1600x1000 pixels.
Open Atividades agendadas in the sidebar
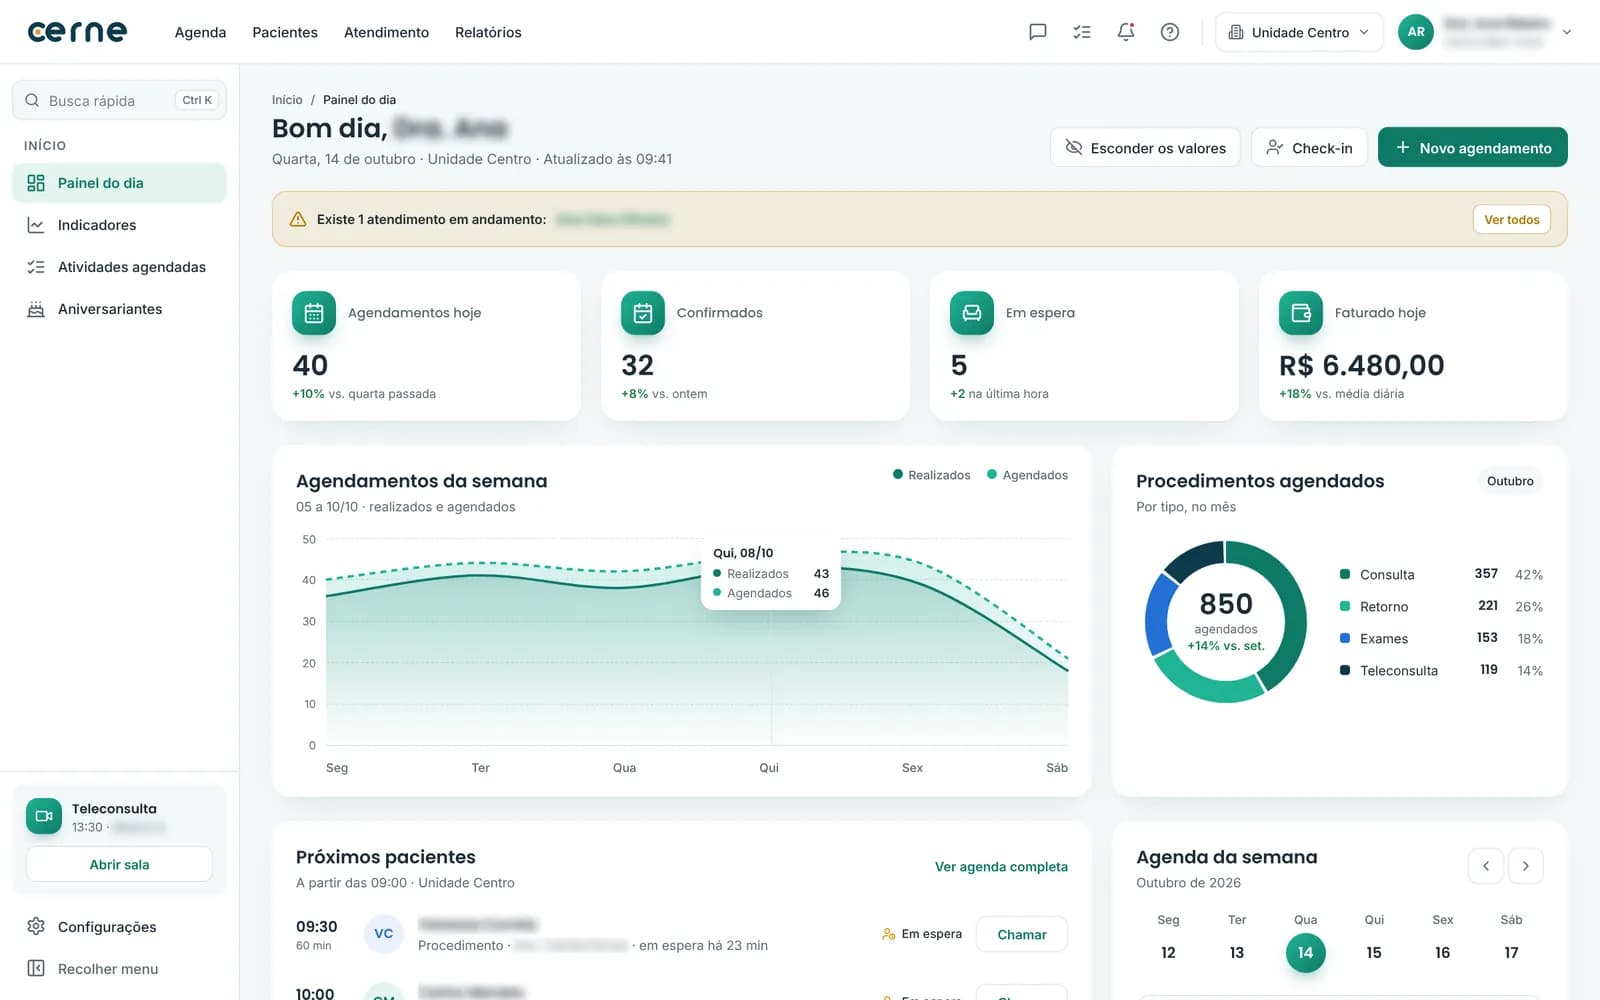119,267
